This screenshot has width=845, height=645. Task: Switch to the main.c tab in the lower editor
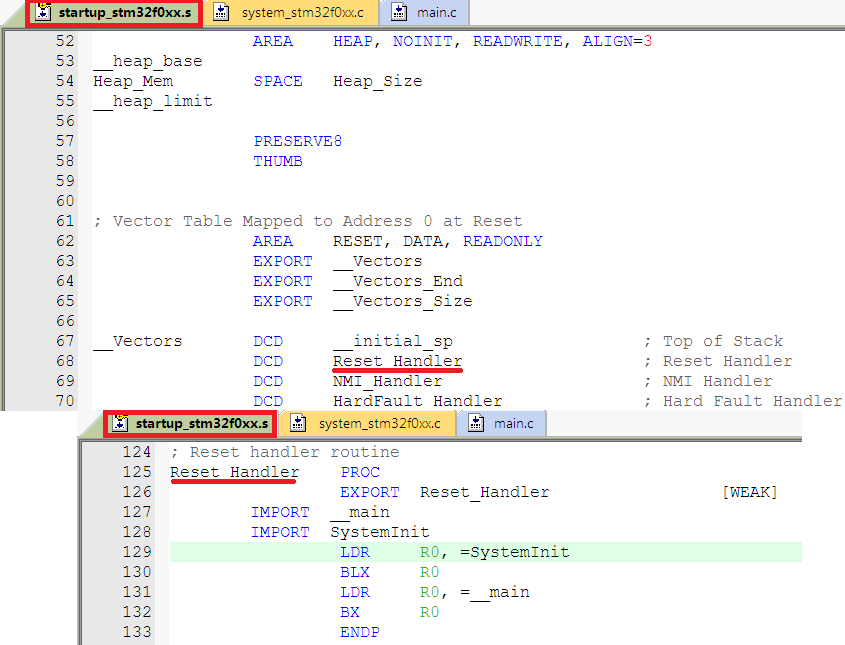point(507,423)
